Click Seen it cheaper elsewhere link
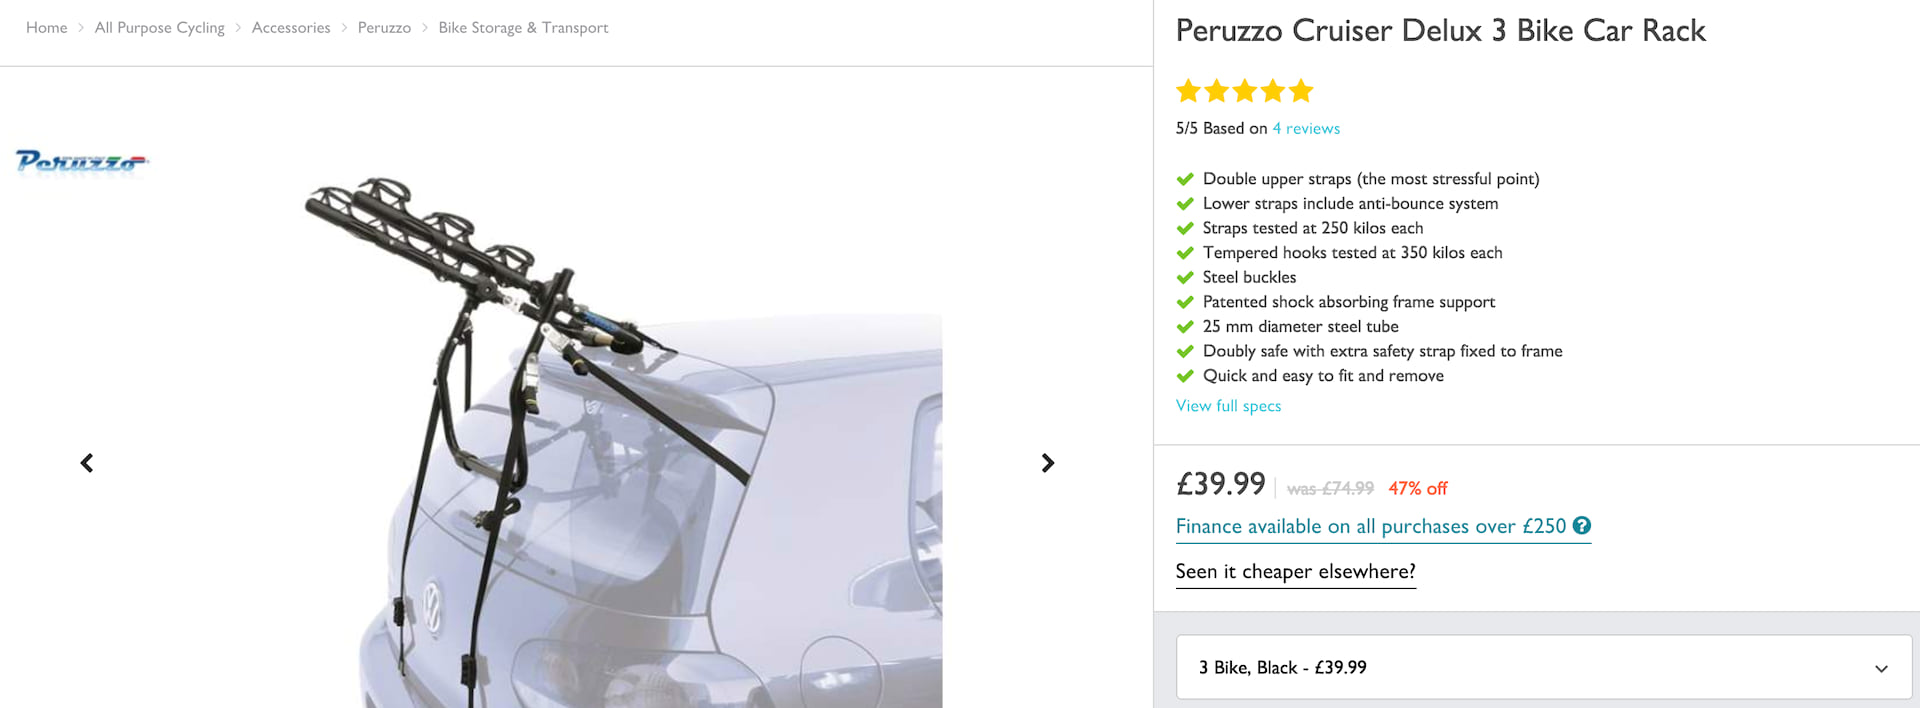This screenshot has height=708, width=1920. (x=1295, y=571)
